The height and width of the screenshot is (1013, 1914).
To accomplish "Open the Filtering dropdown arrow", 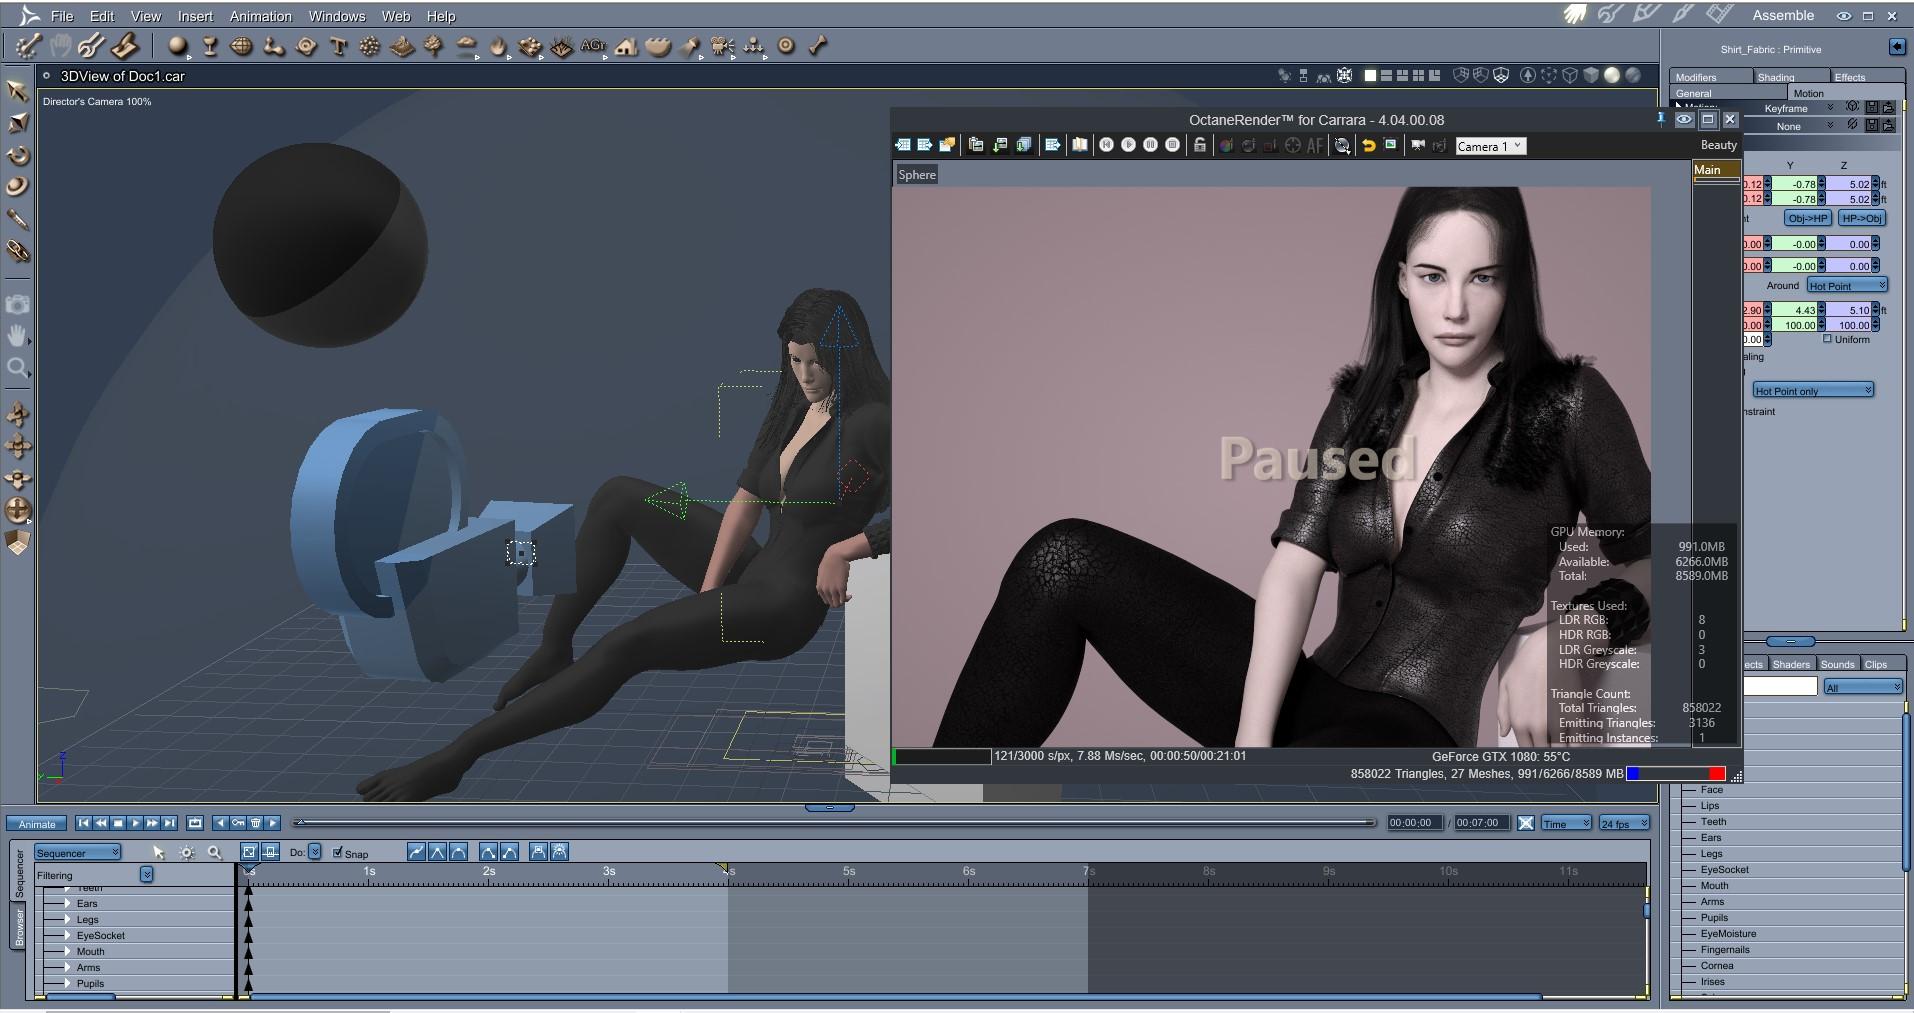I will tap(146, 875).
